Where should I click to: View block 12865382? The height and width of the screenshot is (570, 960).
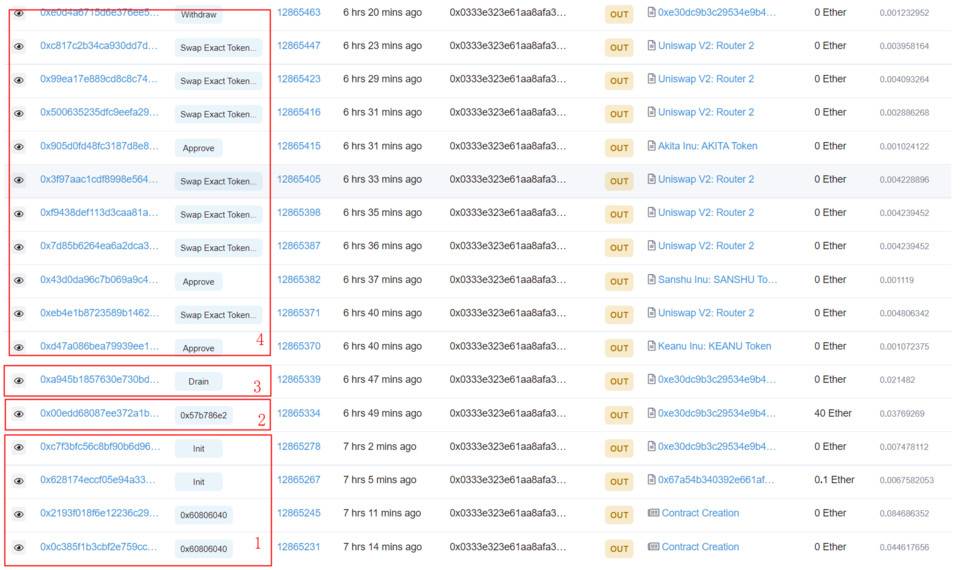(299, 280)
